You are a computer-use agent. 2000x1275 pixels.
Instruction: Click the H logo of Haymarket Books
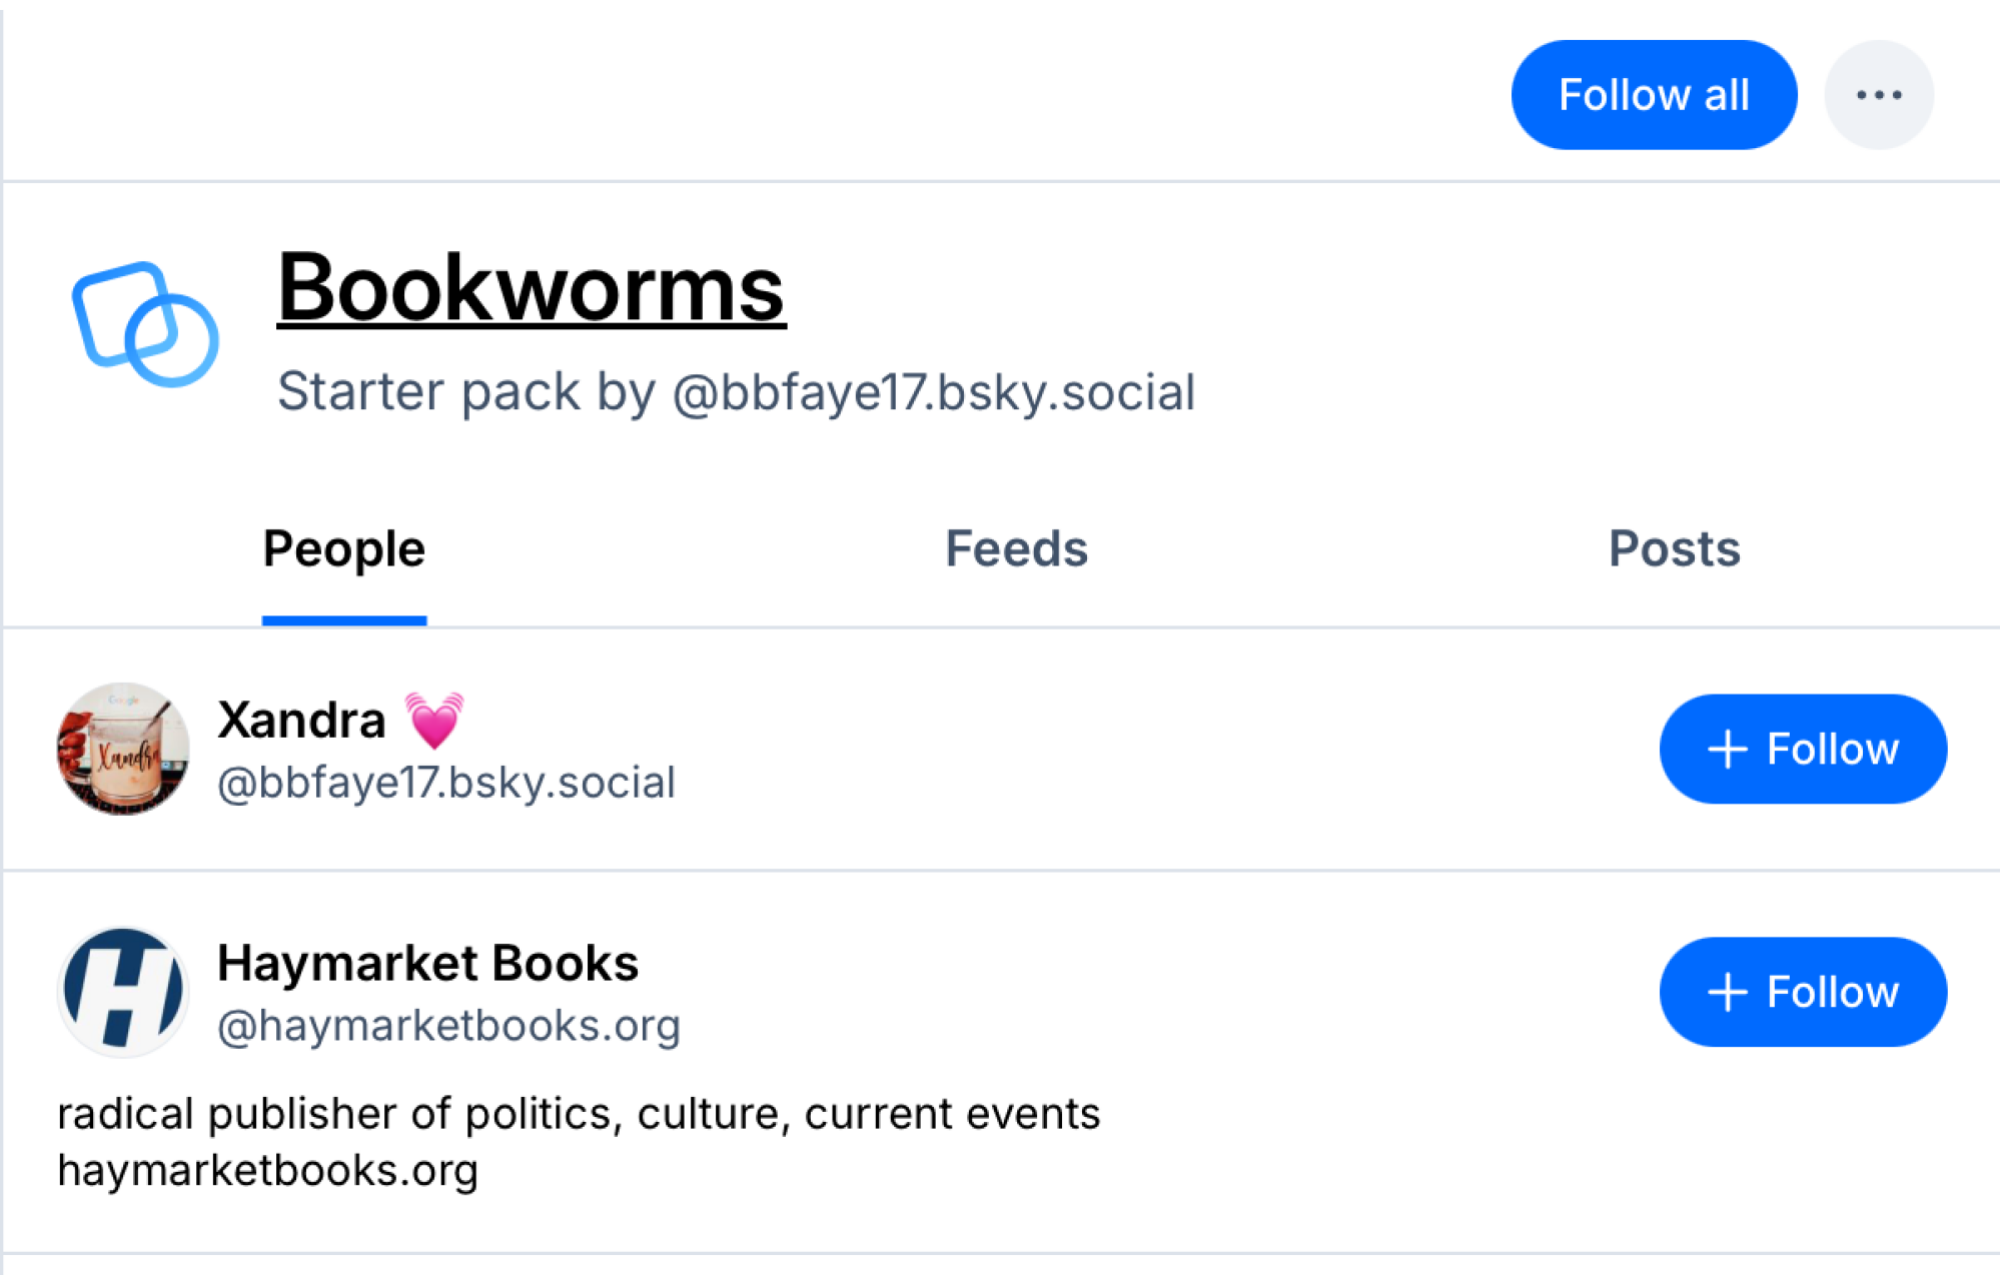[x=122, y=990]
